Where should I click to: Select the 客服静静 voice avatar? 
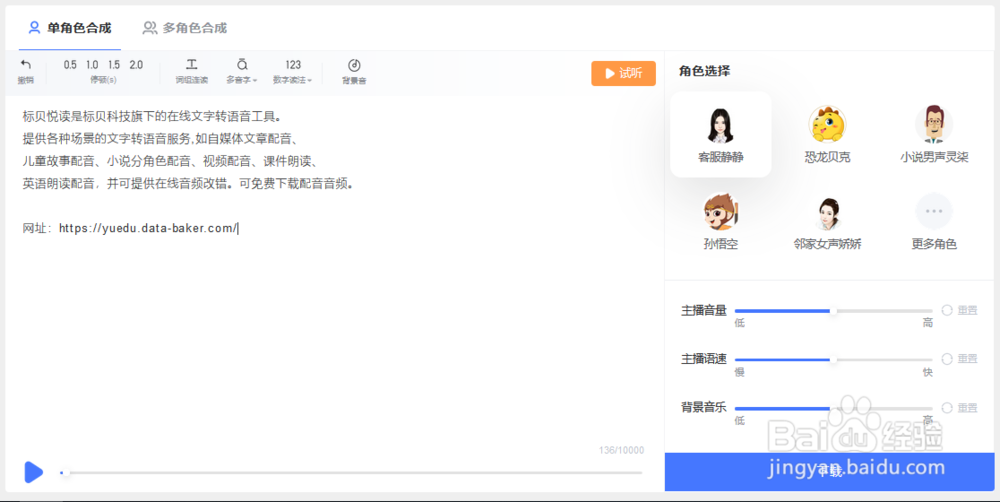coord(721,125)
